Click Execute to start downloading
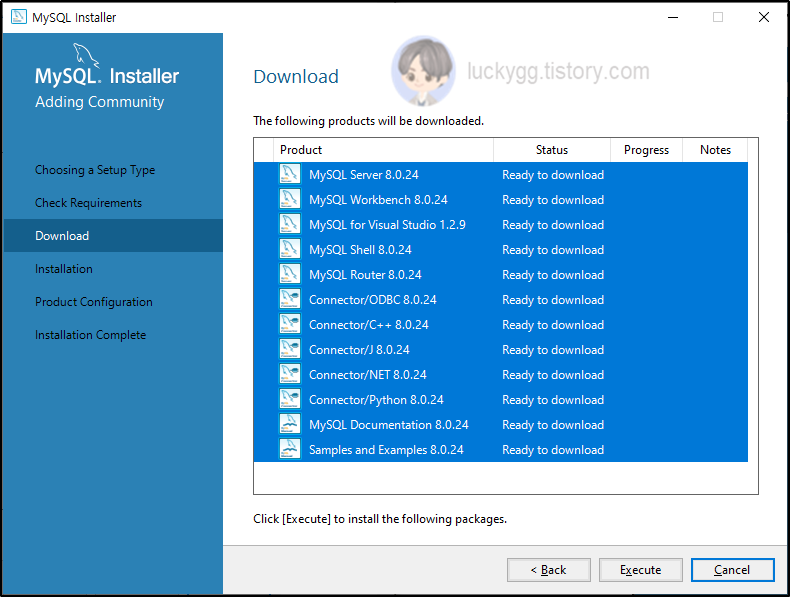The width and height of the screenshot is (790, 597). [x=640, y=570]
